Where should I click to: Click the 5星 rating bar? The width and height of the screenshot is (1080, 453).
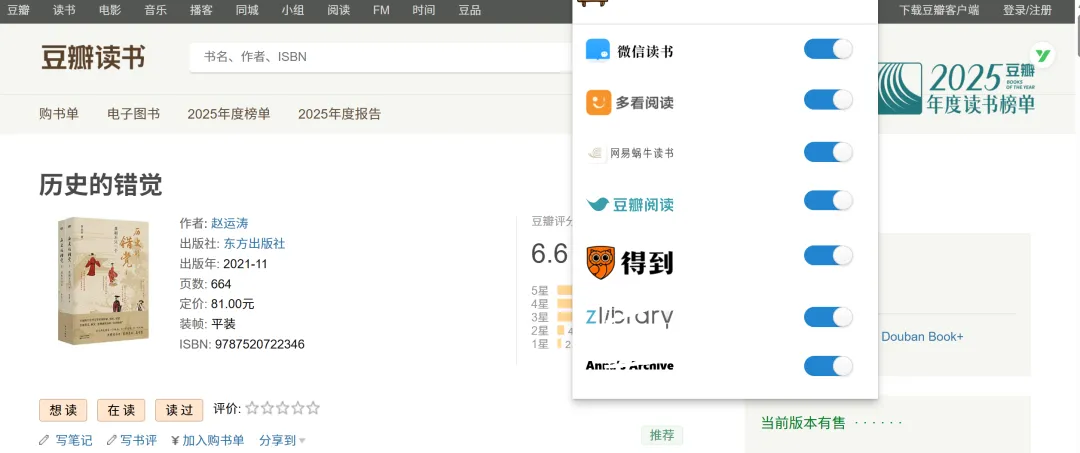click(564, 290)
